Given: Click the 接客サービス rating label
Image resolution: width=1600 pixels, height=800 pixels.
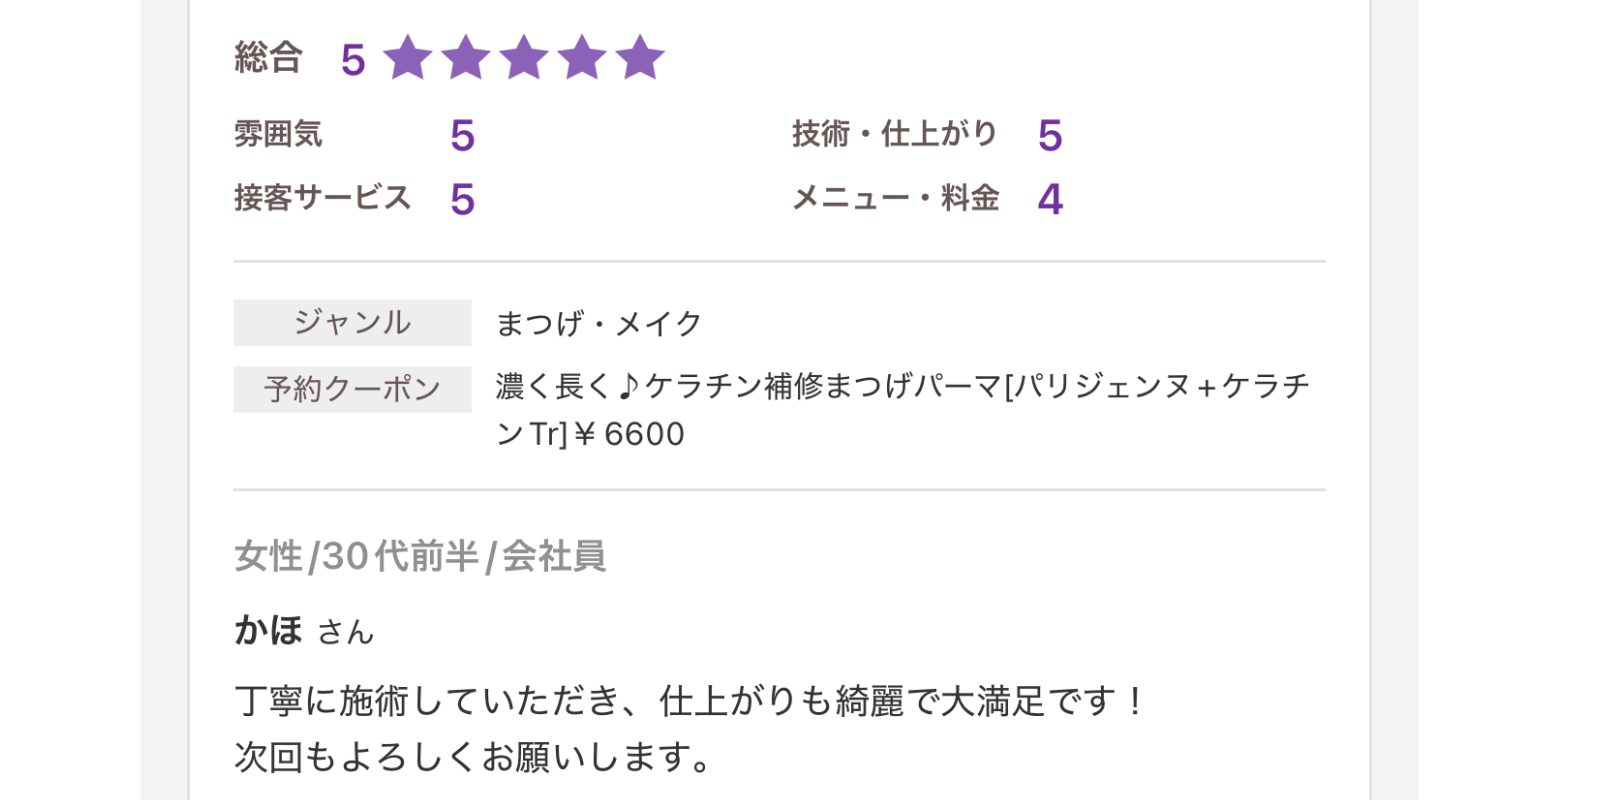Looking at the screenshot, I should [323, 197].
